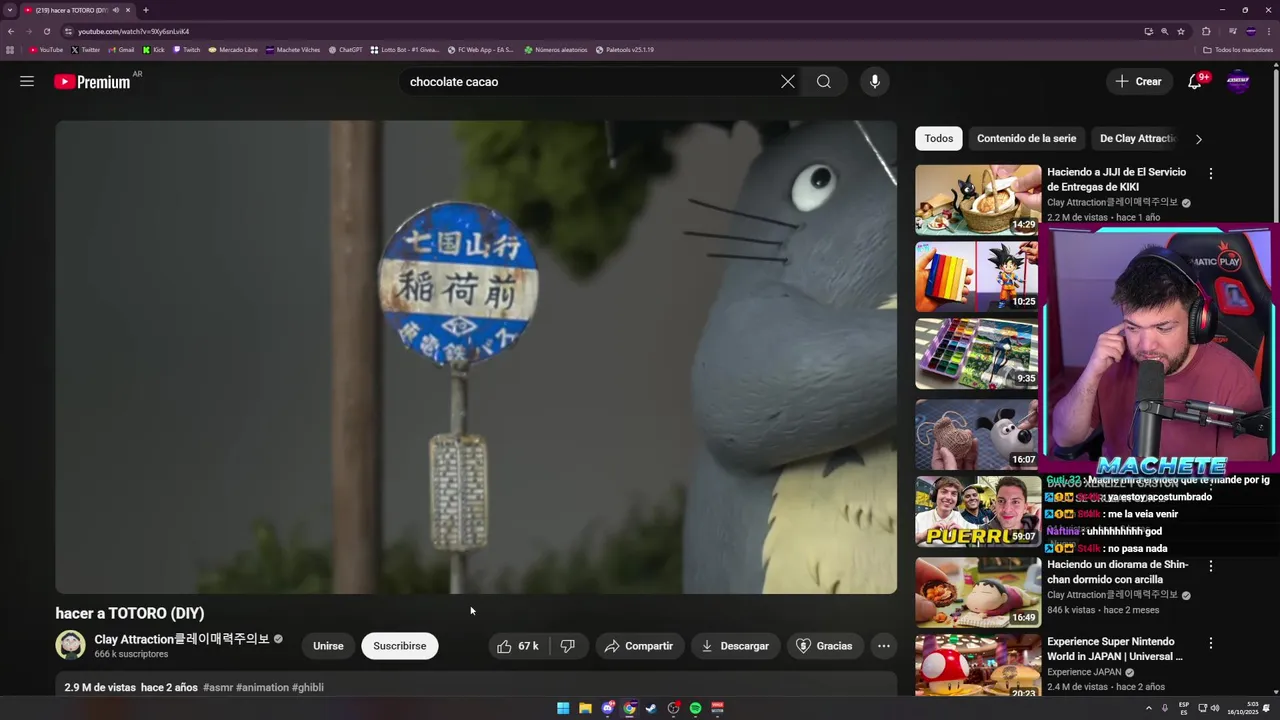Viewport: 1280px width, 720px height.
Task: Dislike the video with thumbs down
Action: point(568,646)
